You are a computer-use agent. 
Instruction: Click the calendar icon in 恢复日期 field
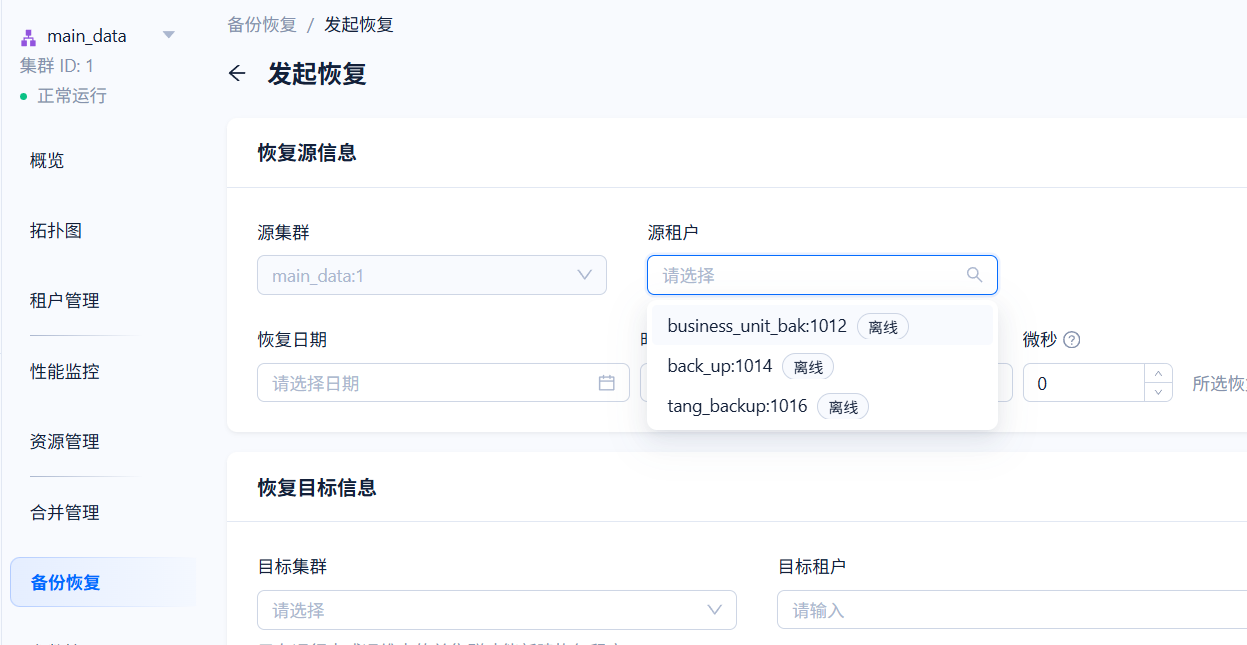point(606,383)
